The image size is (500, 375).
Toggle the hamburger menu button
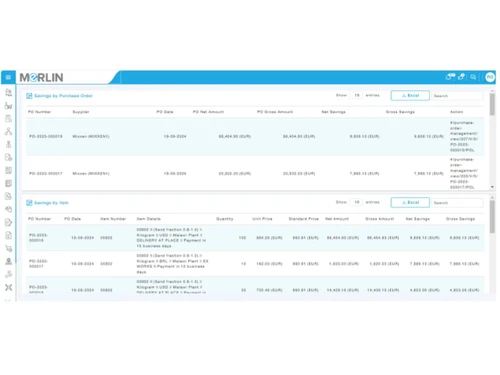(8, 77)
